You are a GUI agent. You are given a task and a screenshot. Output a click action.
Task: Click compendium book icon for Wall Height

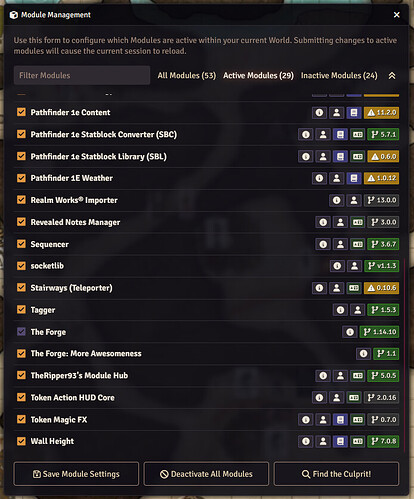click(340, 441)
